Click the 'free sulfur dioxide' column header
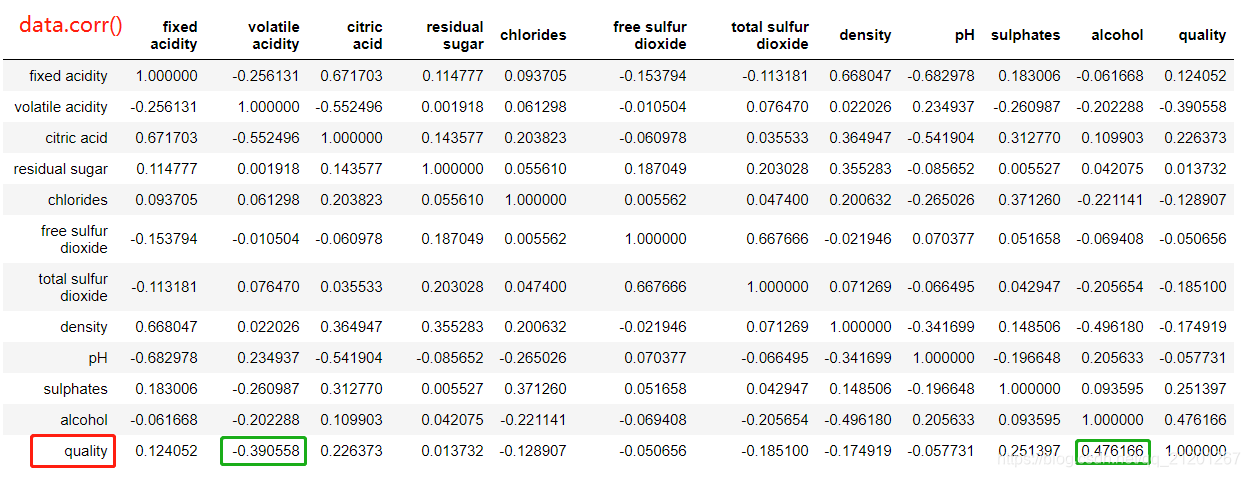Image resolution: width=1250 pixels, height=477 pixels. 650,35
